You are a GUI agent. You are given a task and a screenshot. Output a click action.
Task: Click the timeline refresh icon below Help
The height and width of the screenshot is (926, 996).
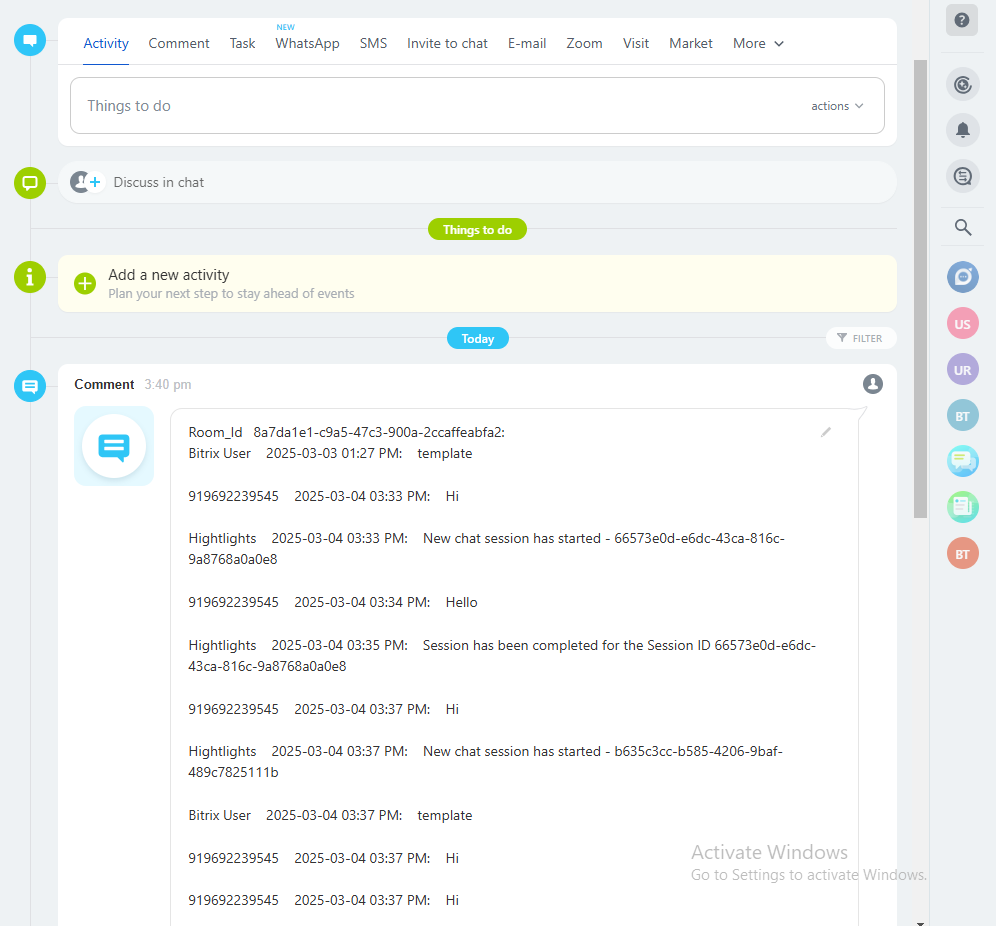pos(962,84)
